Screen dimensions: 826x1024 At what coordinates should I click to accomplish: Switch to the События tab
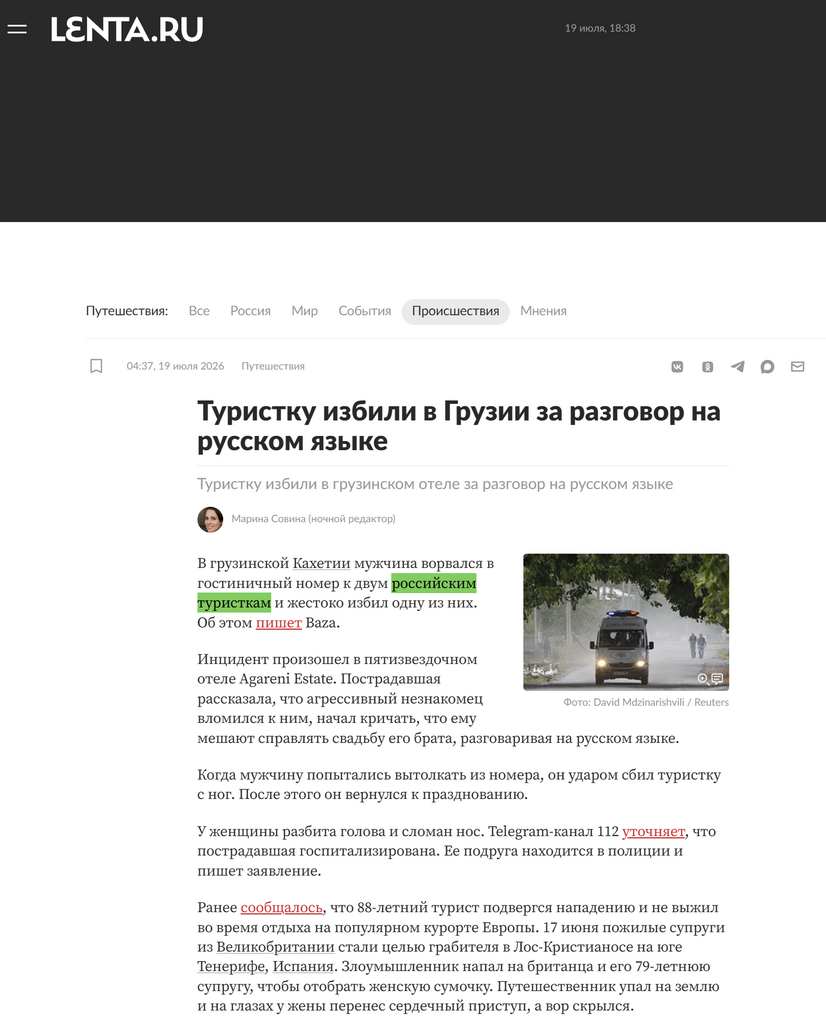364,311
